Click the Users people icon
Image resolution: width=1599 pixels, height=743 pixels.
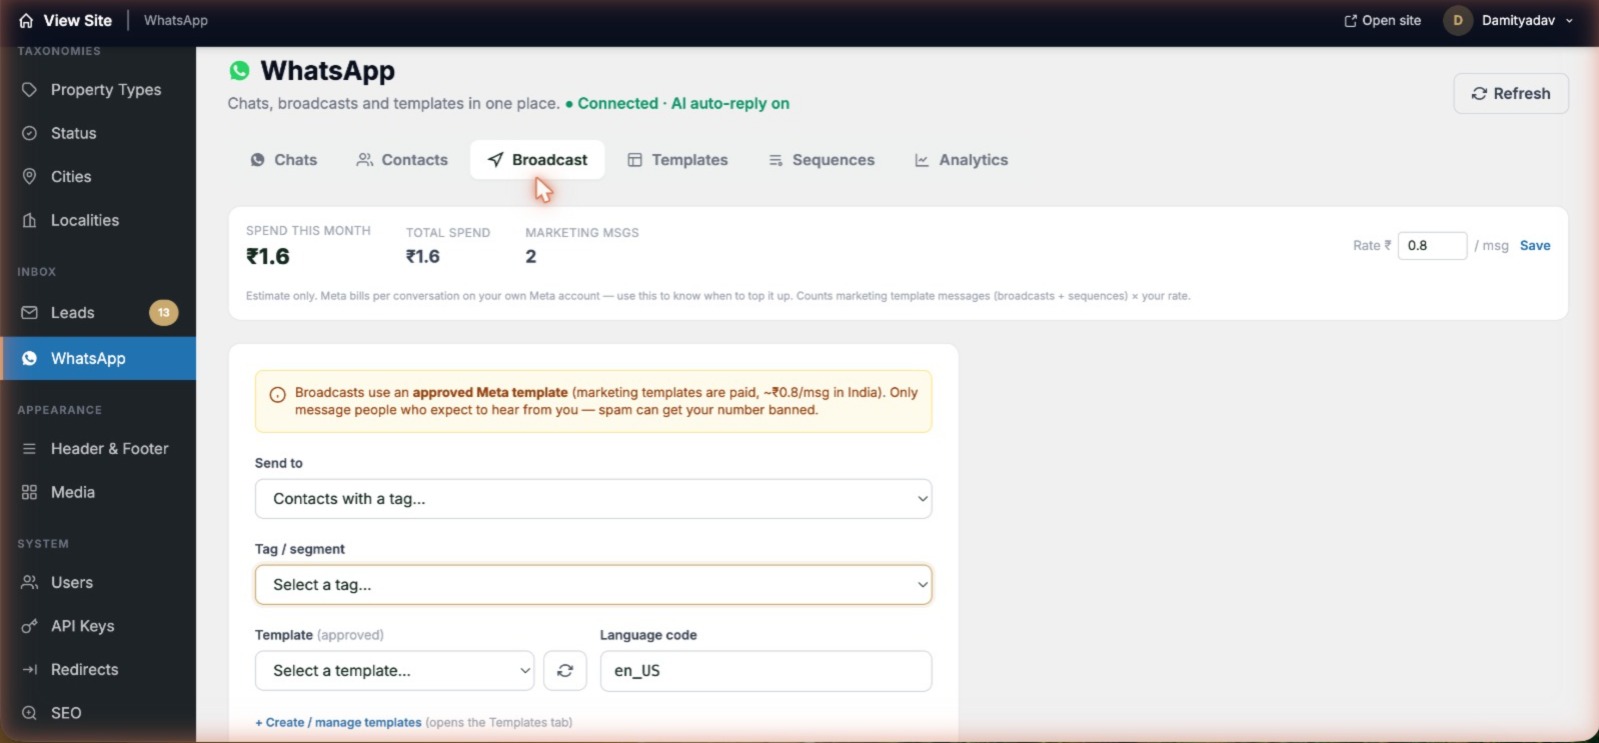pyautogui.click(x=30, y=582)
